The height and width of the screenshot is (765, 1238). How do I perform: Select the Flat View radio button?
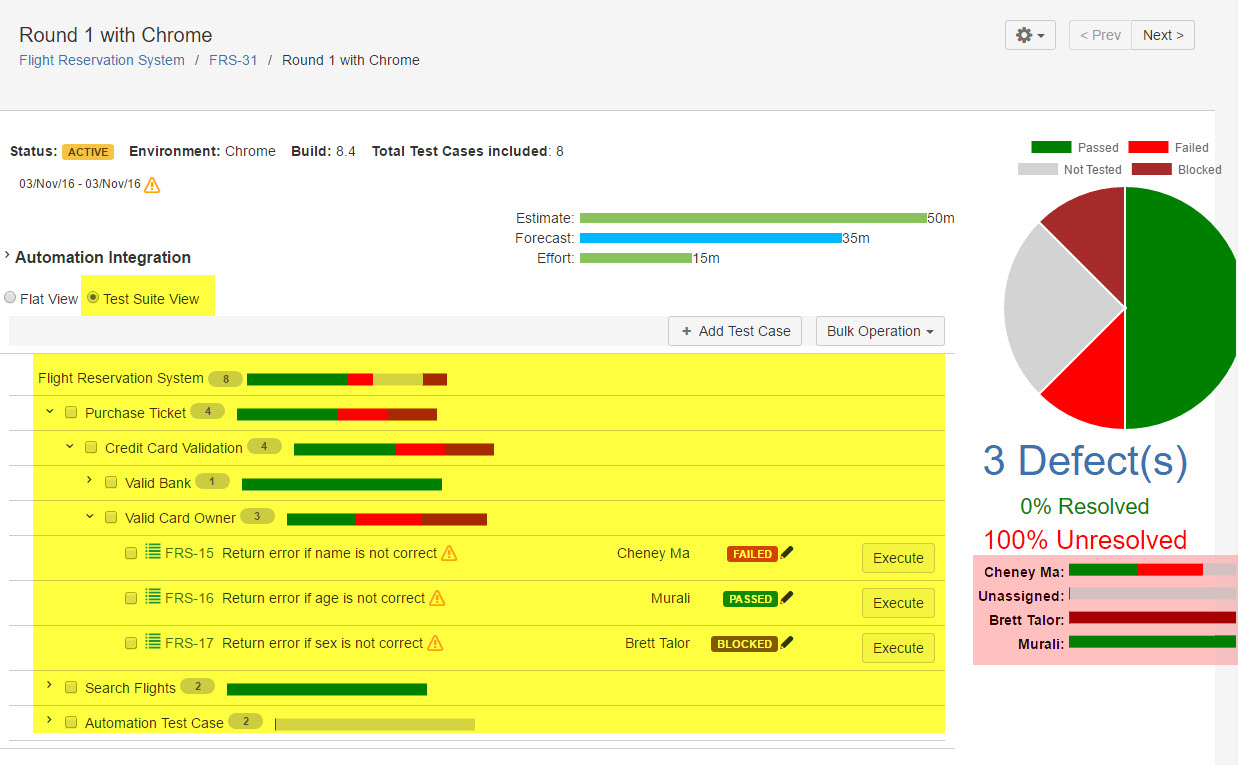(11, 298)
